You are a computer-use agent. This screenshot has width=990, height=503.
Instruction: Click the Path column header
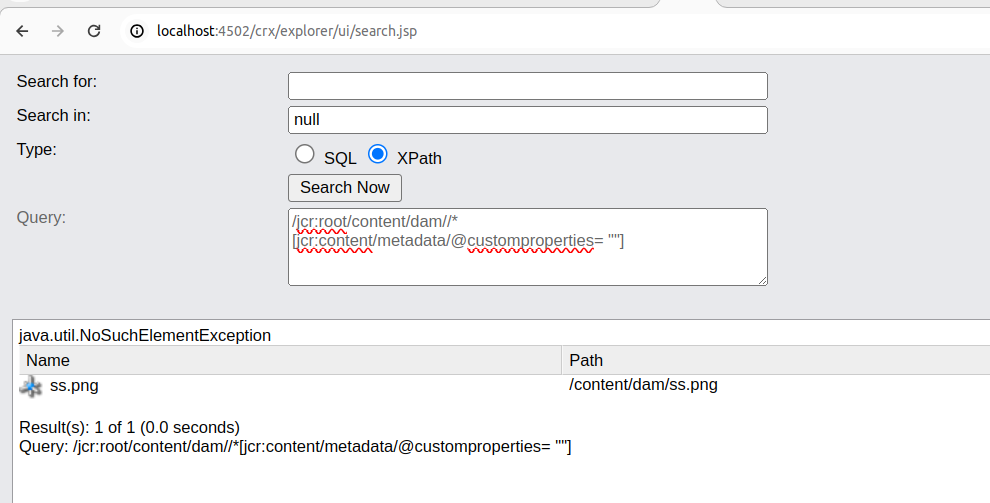586,360
